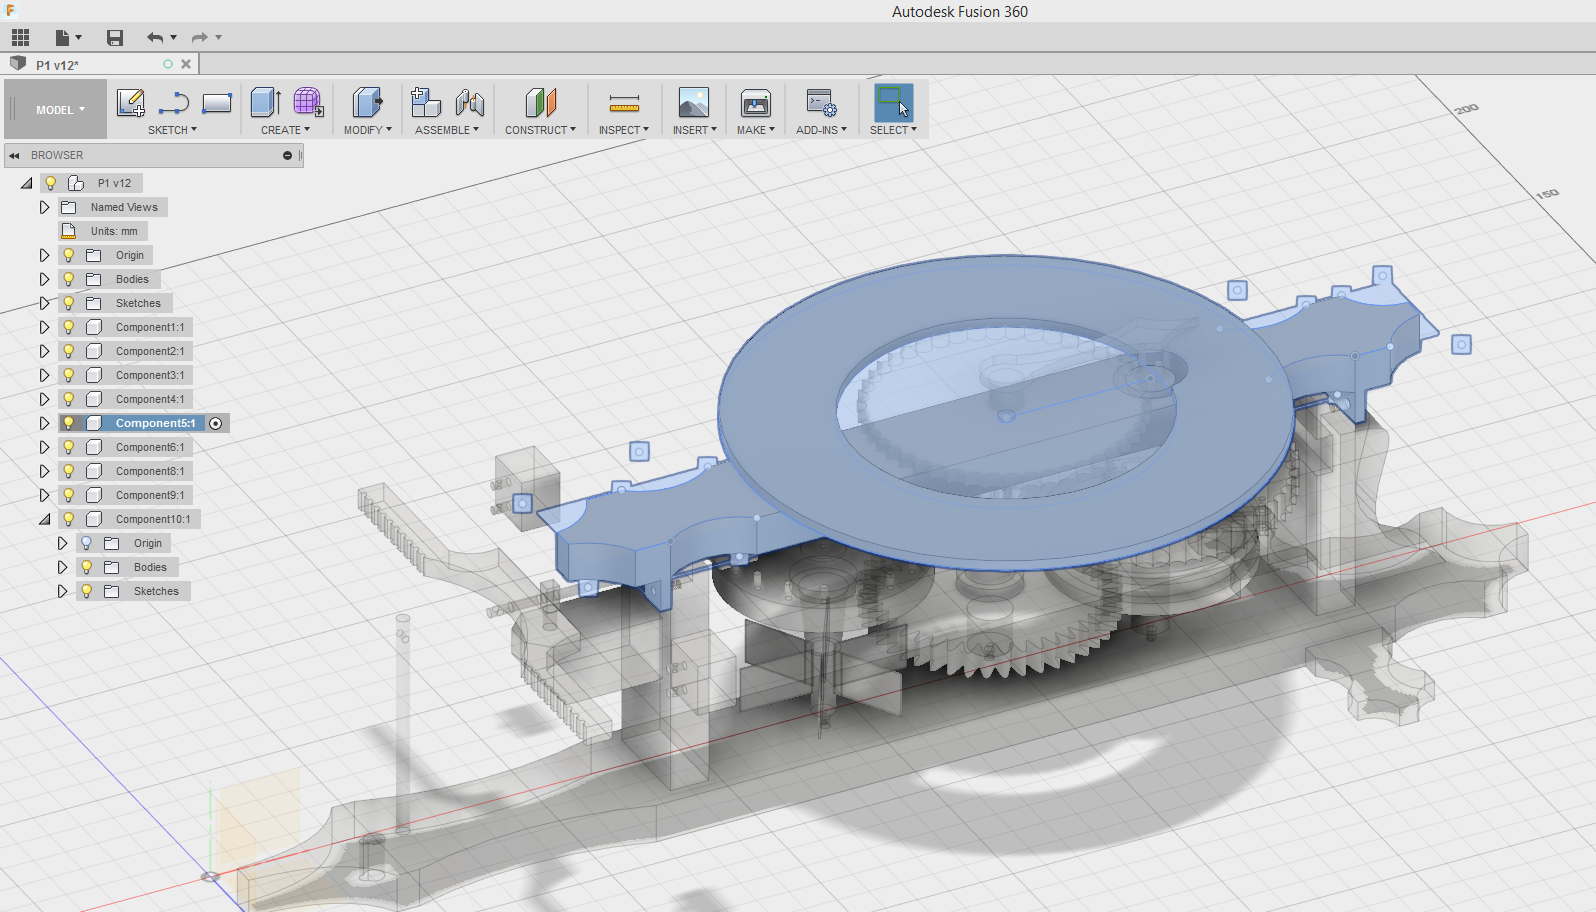Click the New Component icon in Assemble
This screenshot has height=912, width=1596.
(x=426, y=102)
